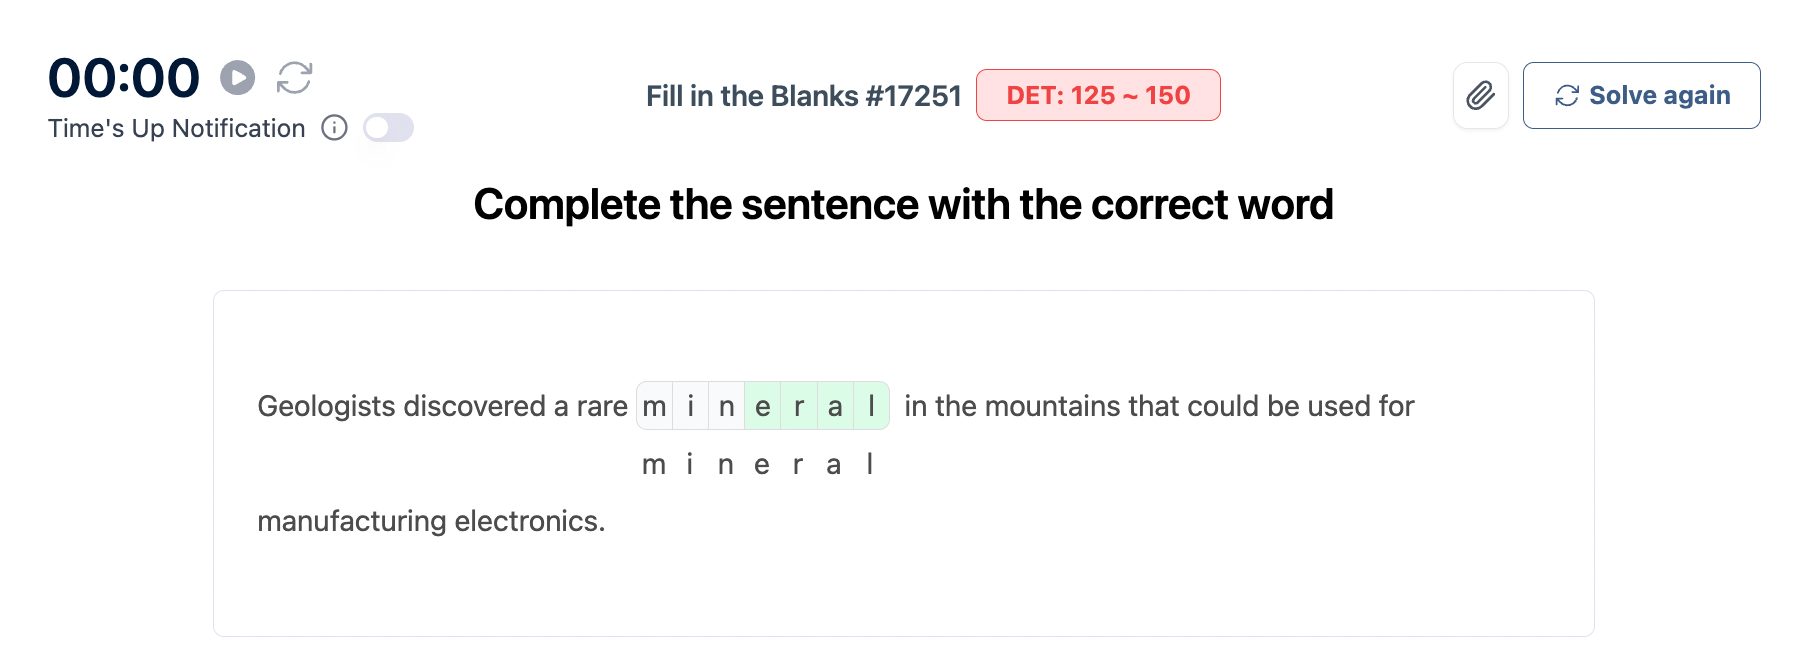Viewport: 1808px width, 646px height.
Task: Click the Time's Up Notification label
Action: tap(177, 128)
